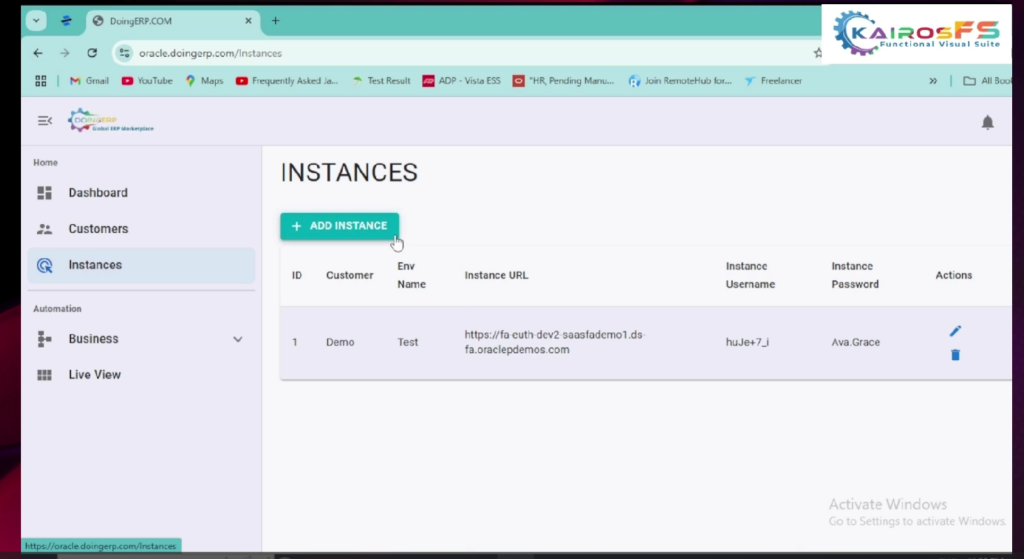The image size is (1024, 559).
Task: Expand the Business menu chevron
Action: (237, 339)
